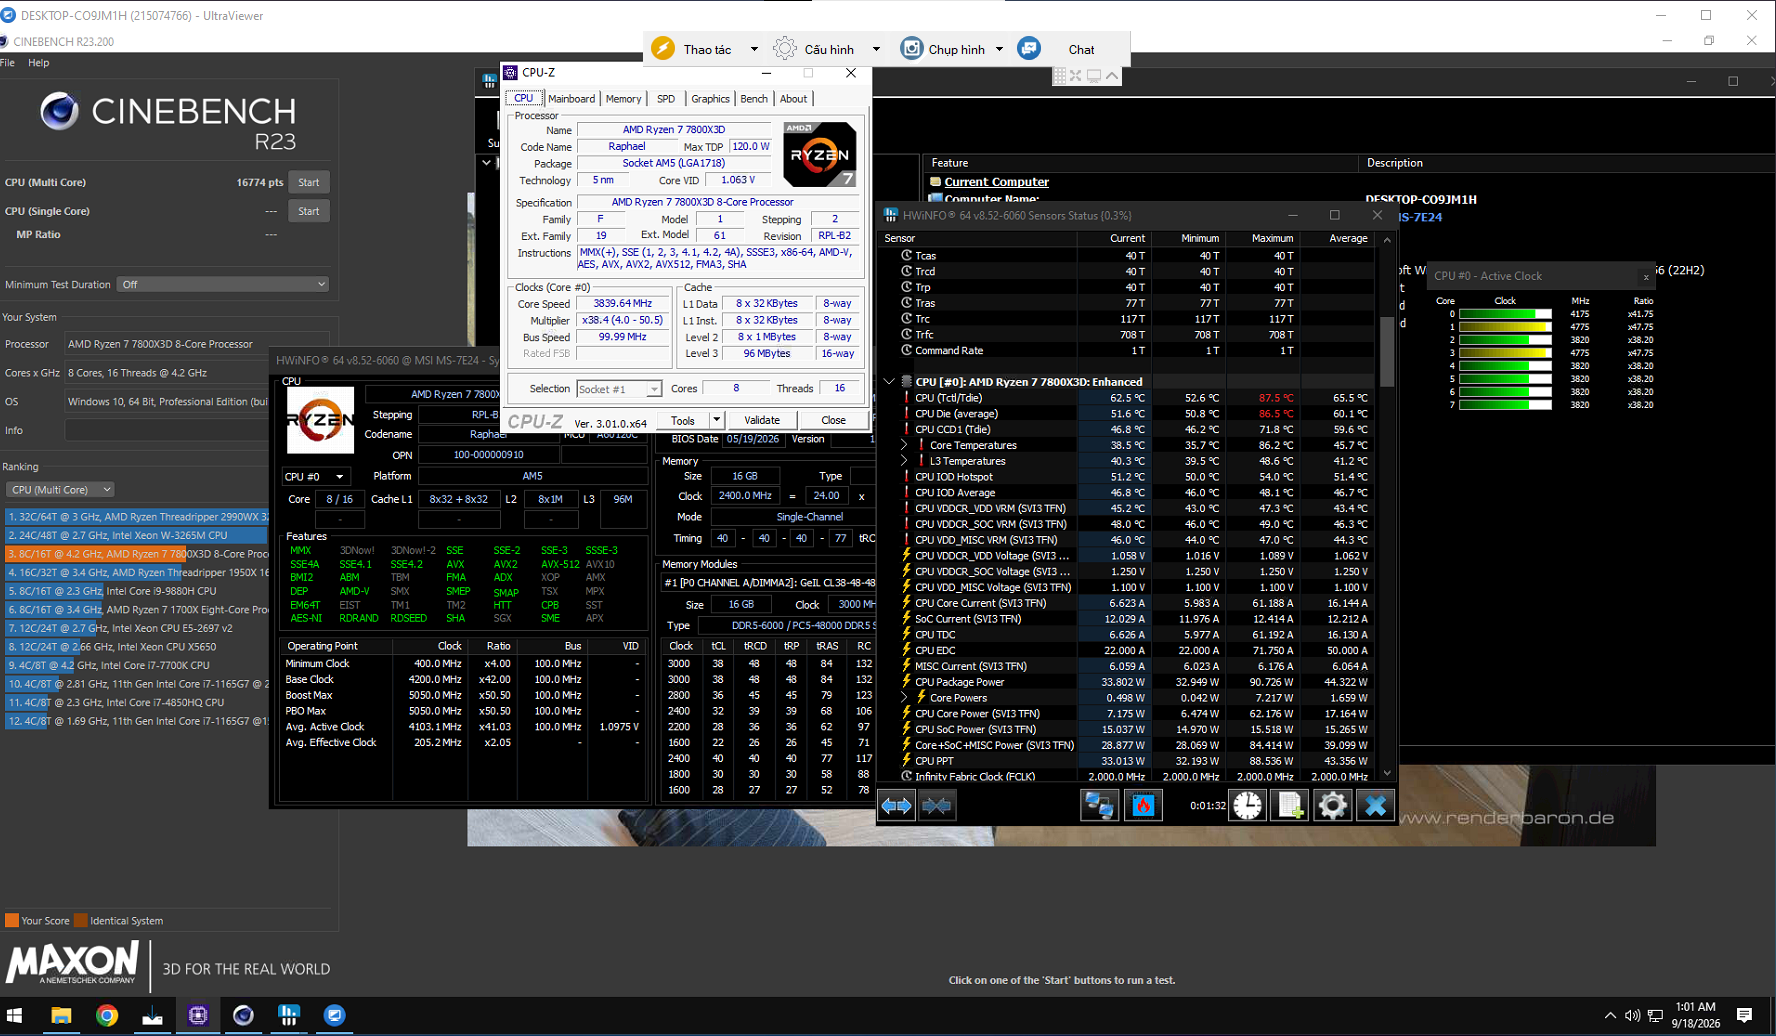Click the small monitor icon under UltraViewer toolbar

click(1094, 76)
